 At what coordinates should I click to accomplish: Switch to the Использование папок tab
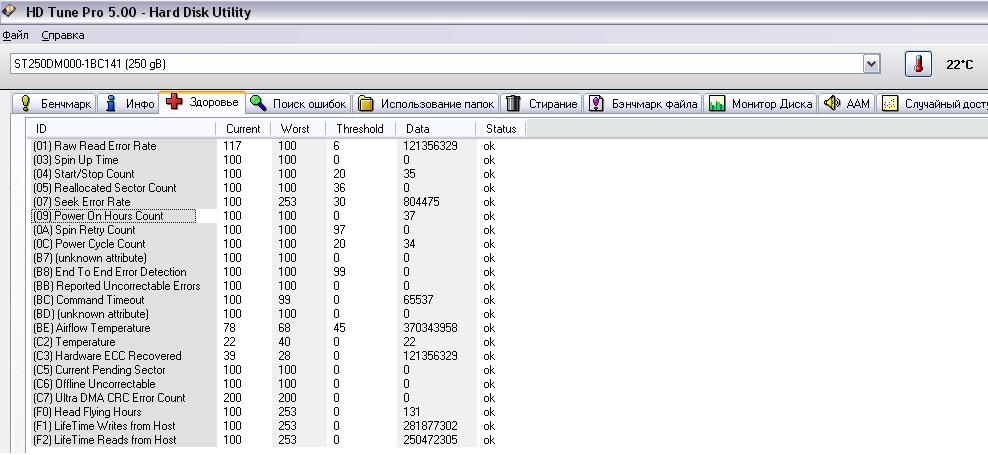coord(427,104)
